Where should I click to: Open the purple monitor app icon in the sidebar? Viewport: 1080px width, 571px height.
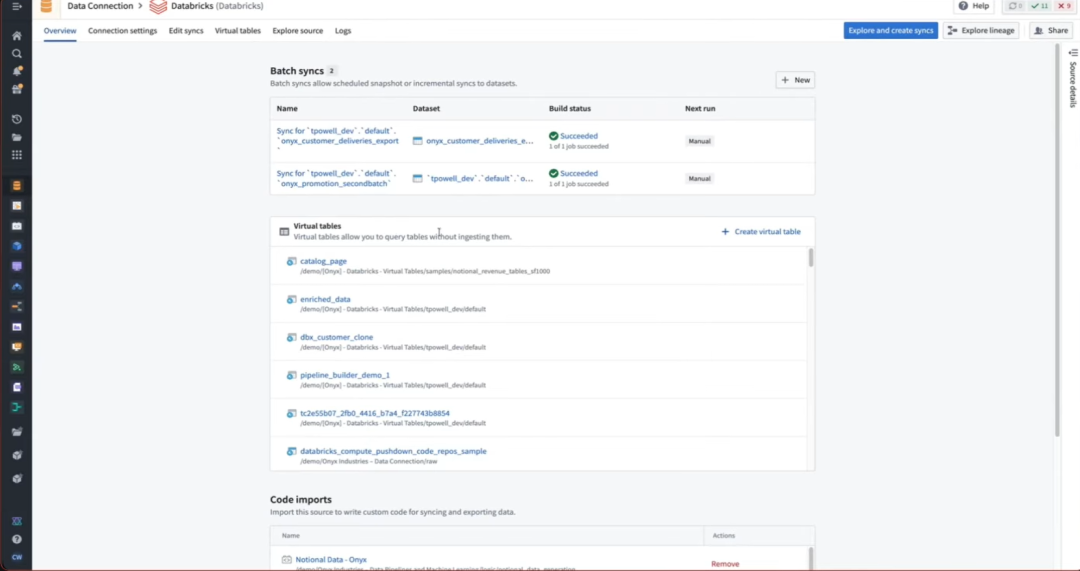(17, 267)
